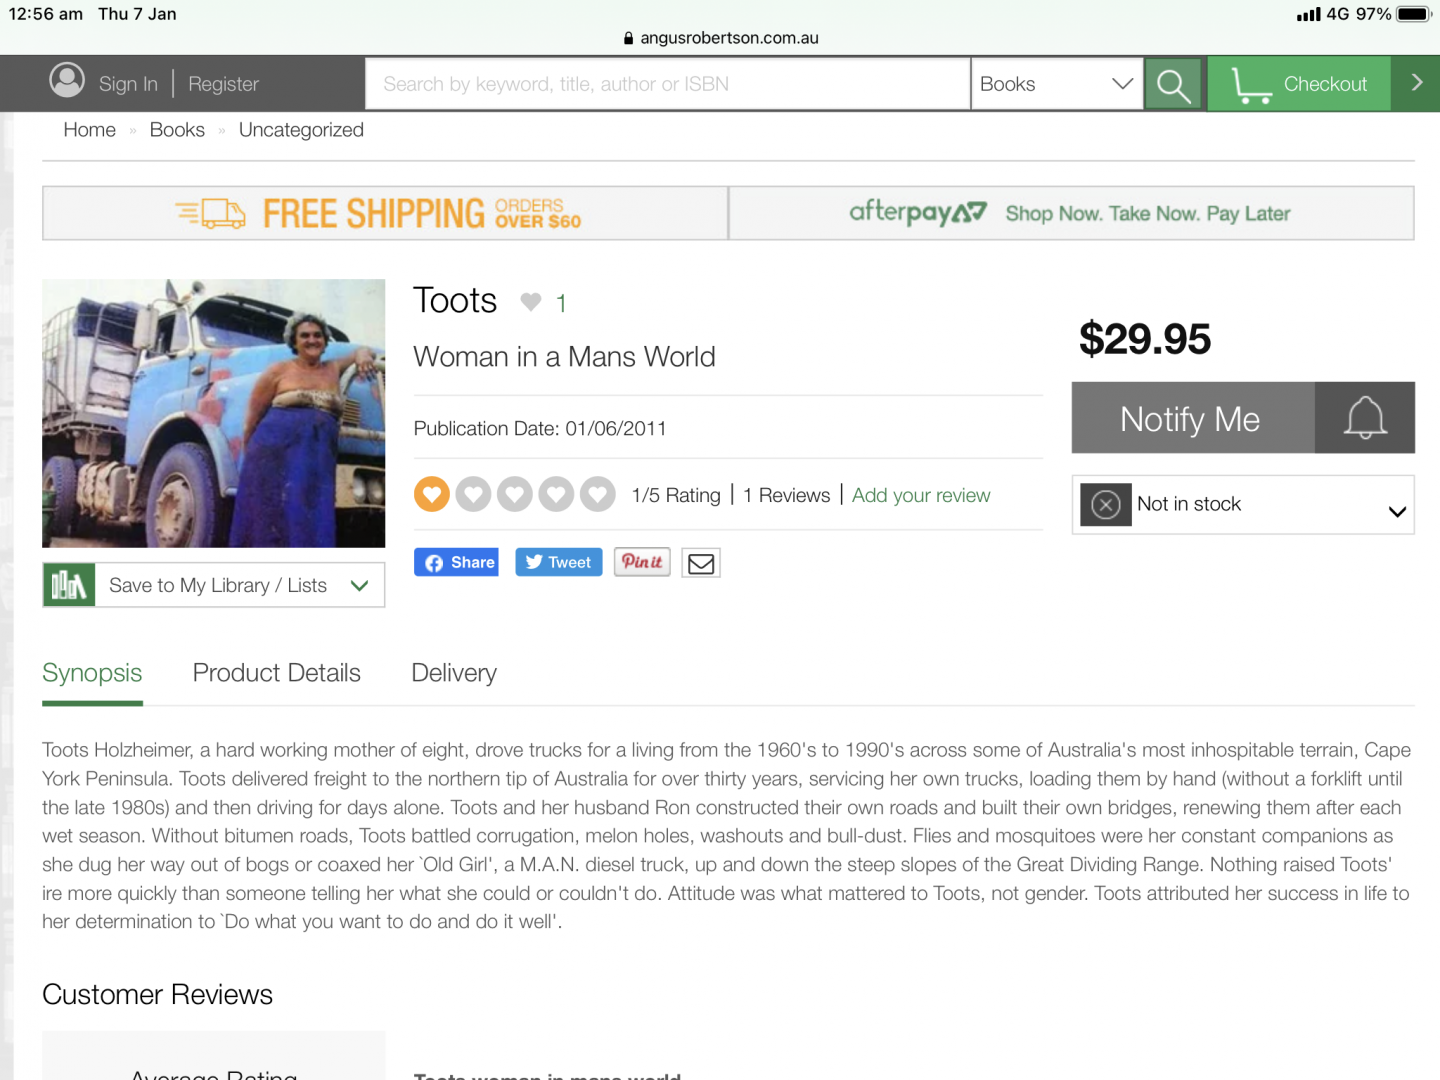Open the Delivery tab
The width and height of the screenshot is (1440, 1080).
pyautogui.click(x=454, y=673)
